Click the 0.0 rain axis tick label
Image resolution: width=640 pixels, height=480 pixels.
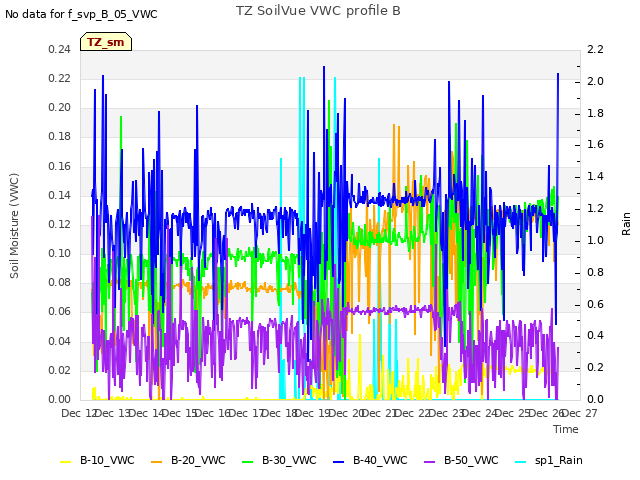point(595,399)
